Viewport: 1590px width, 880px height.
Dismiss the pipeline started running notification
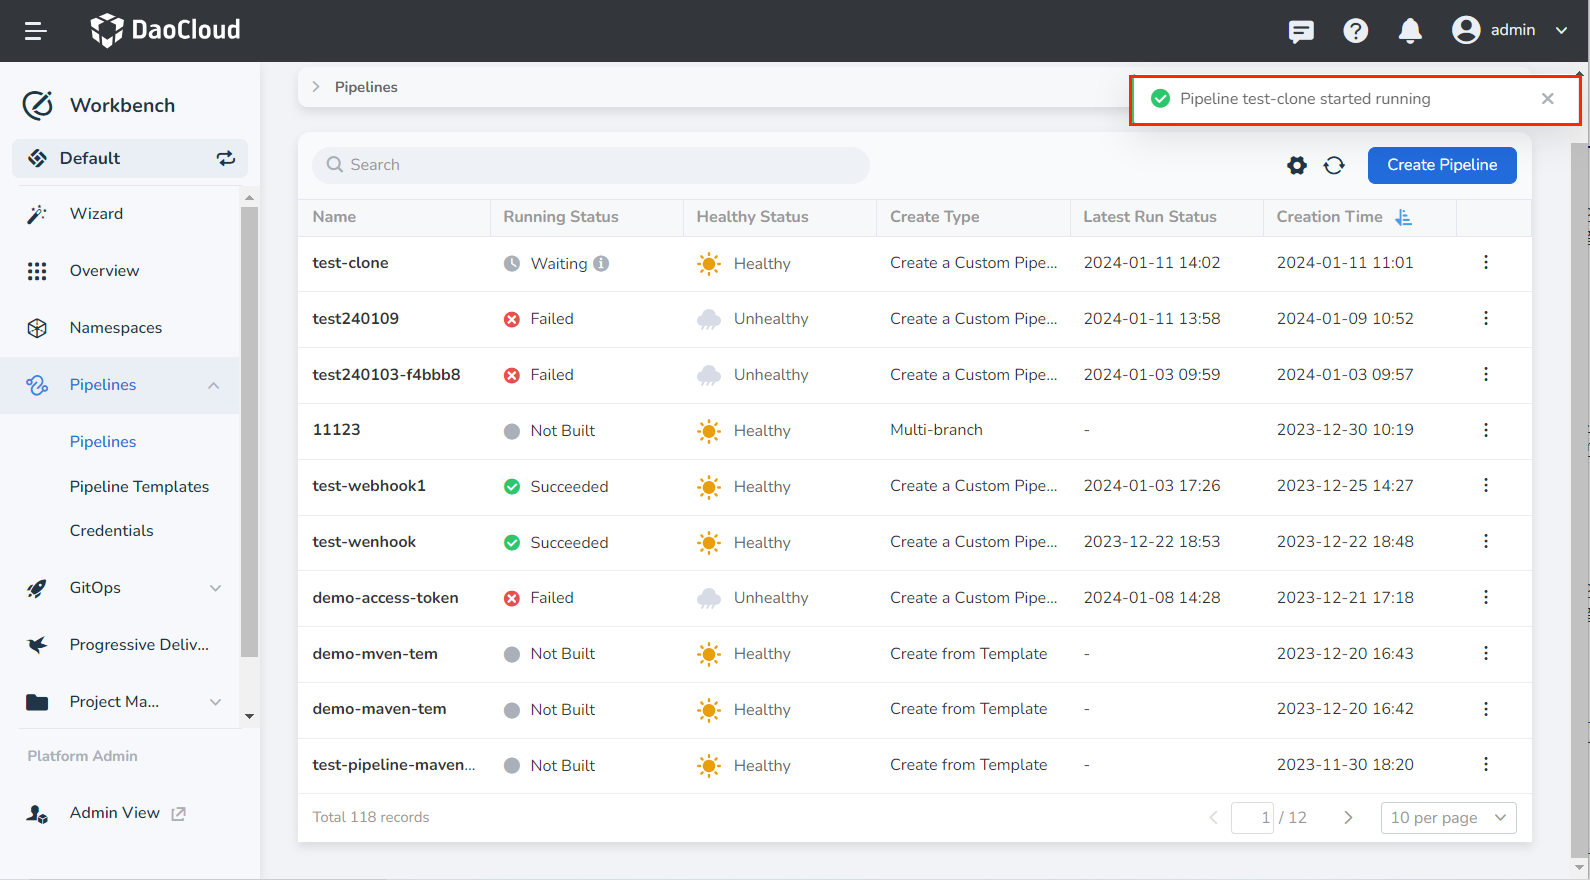pyautogui.click(x=1547, y=99)
